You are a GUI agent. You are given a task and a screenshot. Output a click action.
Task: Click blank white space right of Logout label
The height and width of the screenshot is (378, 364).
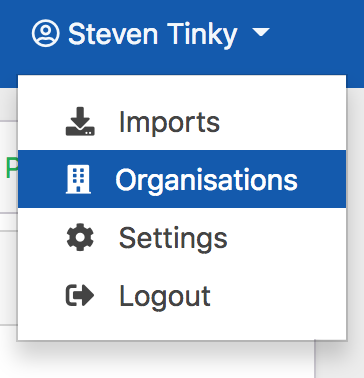point(278,295)
